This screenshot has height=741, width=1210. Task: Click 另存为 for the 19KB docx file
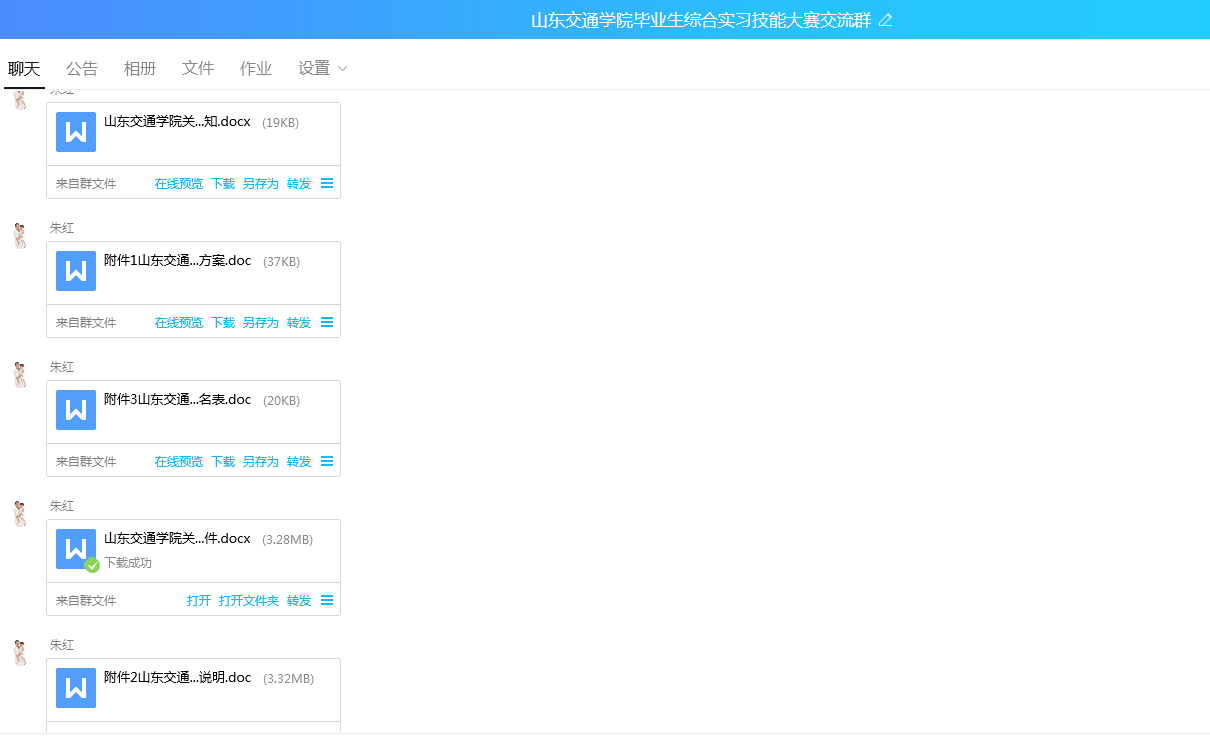tap(260, 184)
